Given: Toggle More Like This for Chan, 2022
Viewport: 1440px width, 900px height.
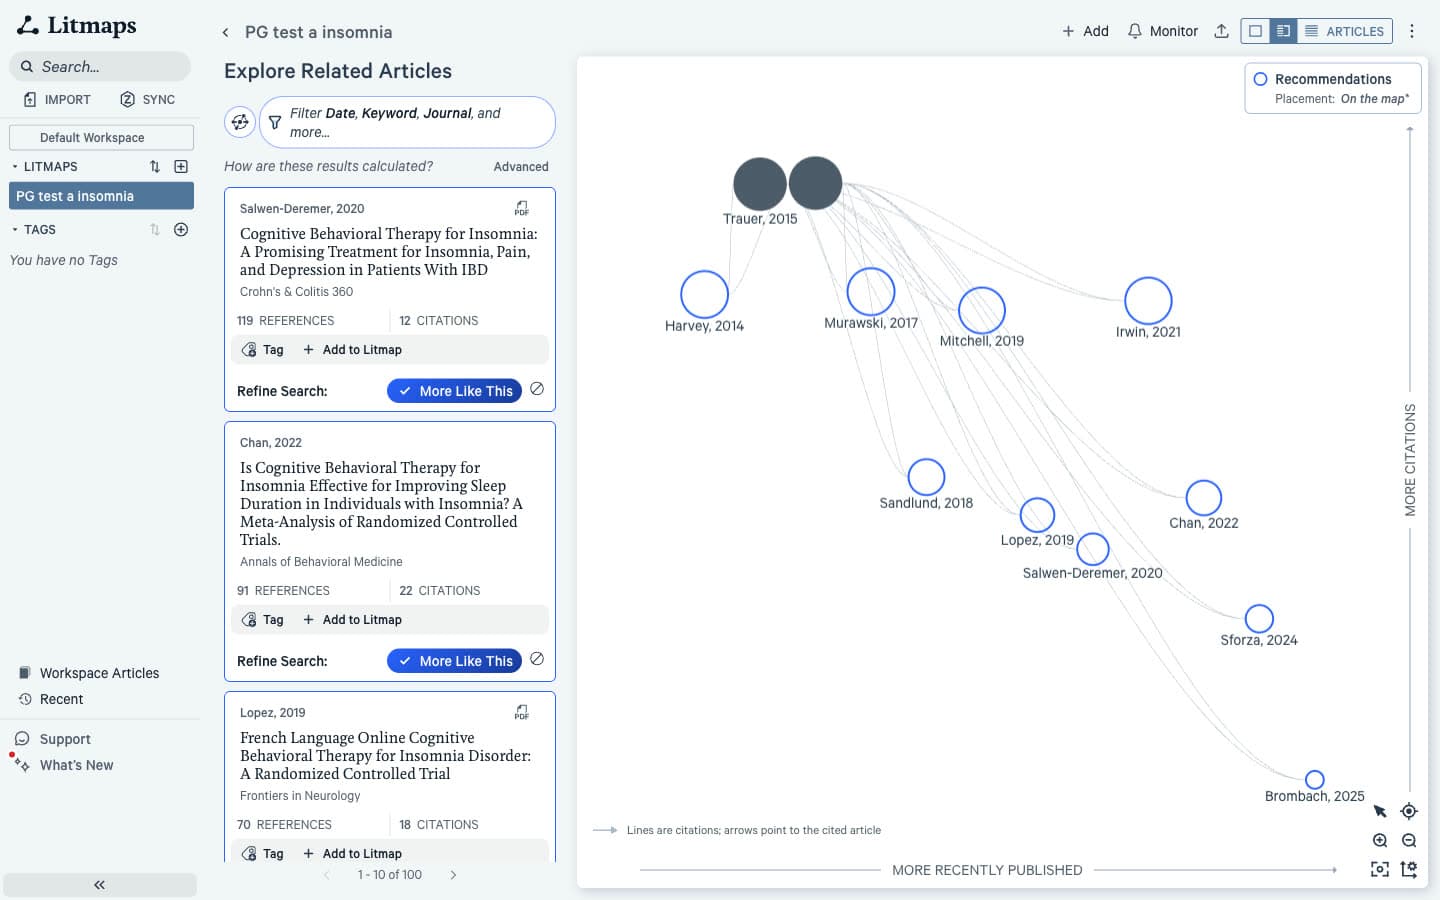Looking at the screenshot, I should (x=455, y=661).
